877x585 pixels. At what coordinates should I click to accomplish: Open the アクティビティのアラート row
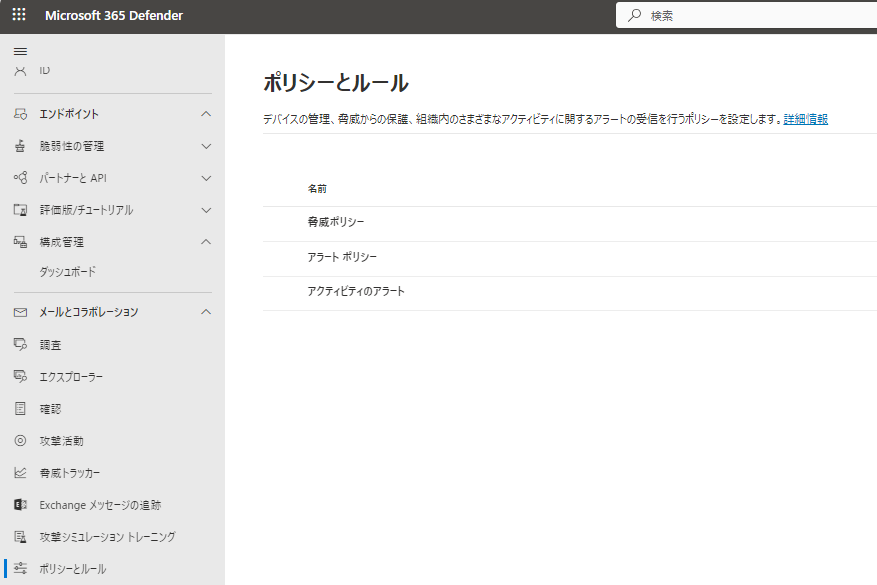tap(356, 291)
